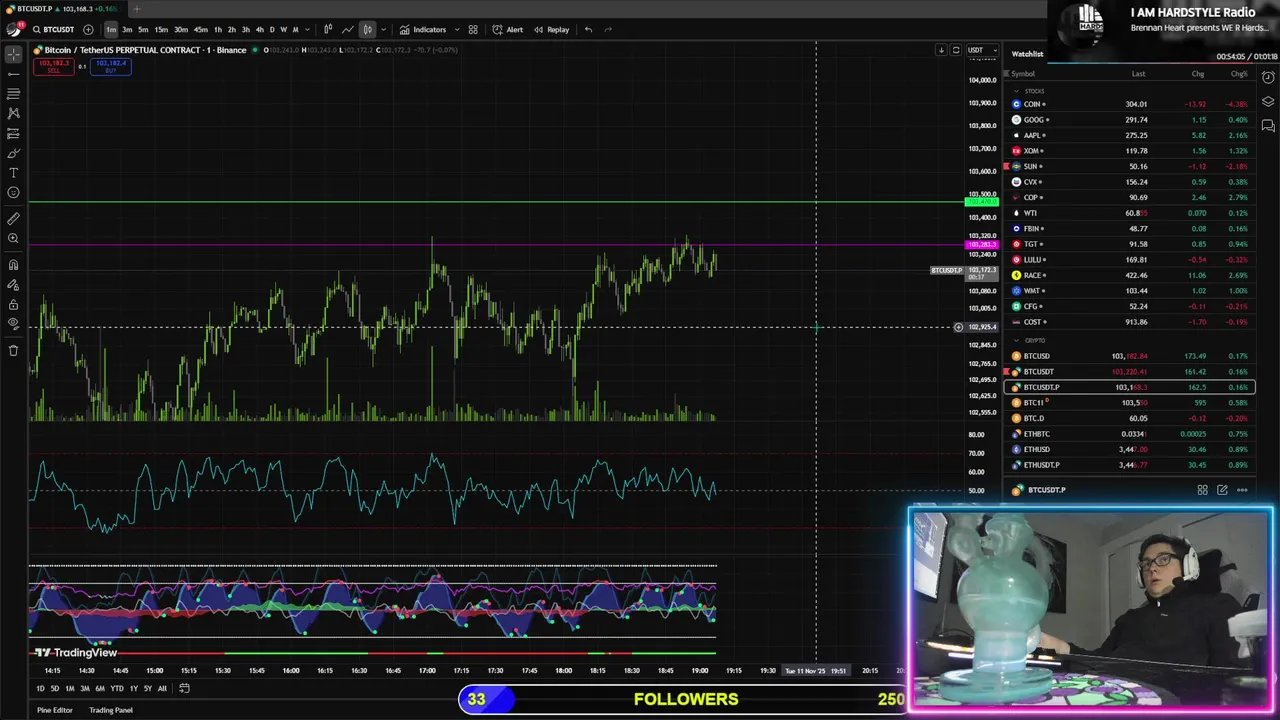Open the BTCUSDT symbol search
1280x720 pixels.
click(53, 29)
